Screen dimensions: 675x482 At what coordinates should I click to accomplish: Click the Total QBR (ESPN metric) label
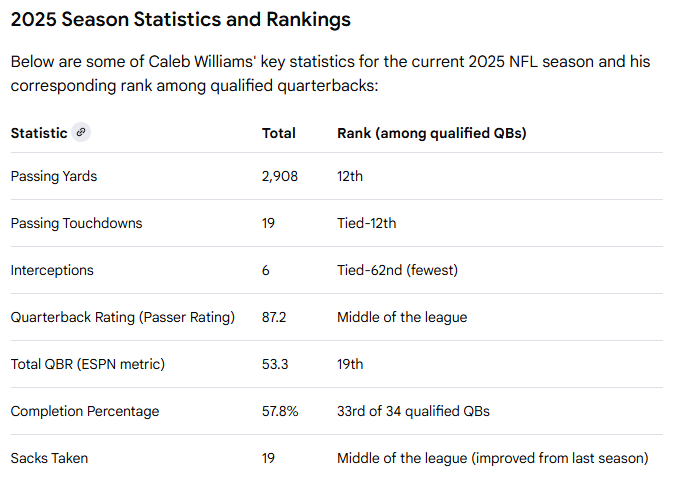(88, 364)
